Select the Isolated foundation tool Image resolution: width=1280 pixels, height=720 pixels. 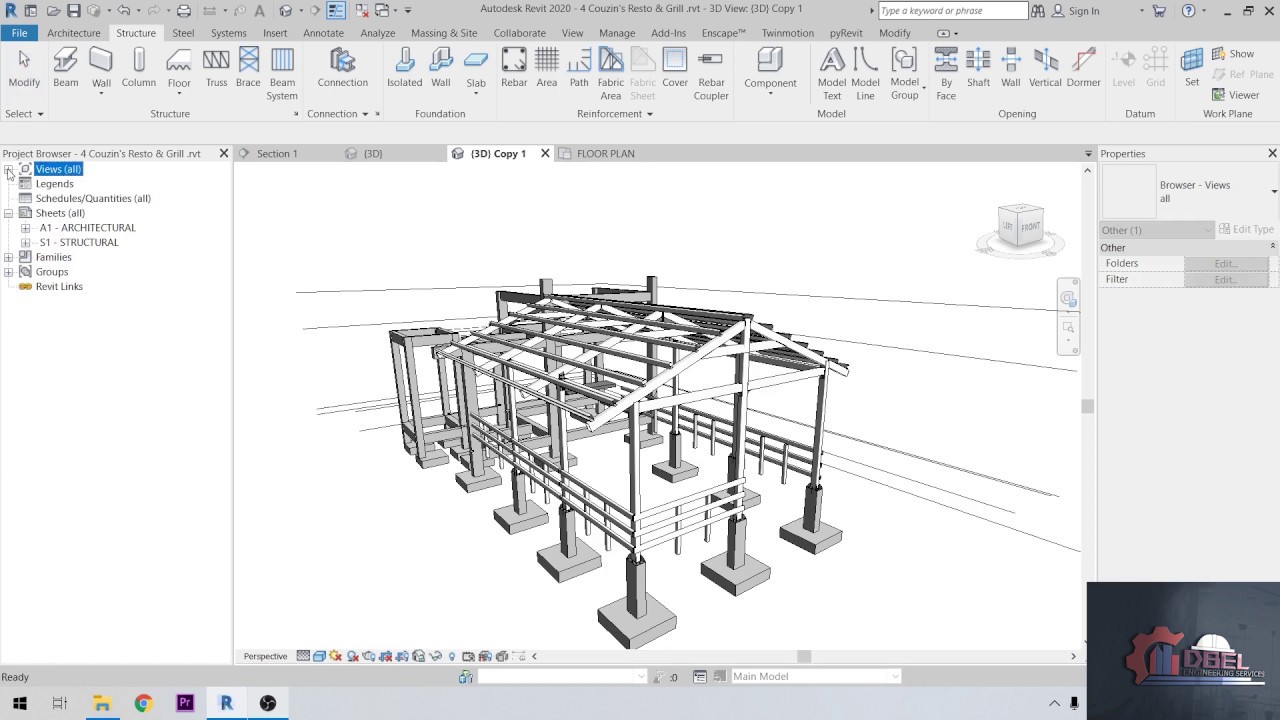click(405, 68)
